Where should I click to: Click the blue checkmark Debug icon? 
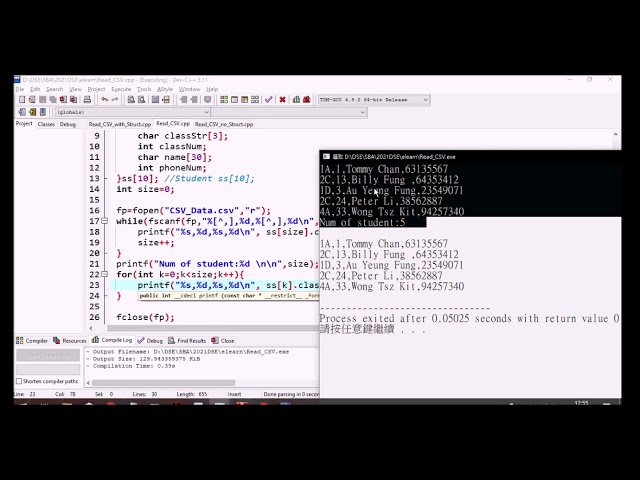point(268,100)
